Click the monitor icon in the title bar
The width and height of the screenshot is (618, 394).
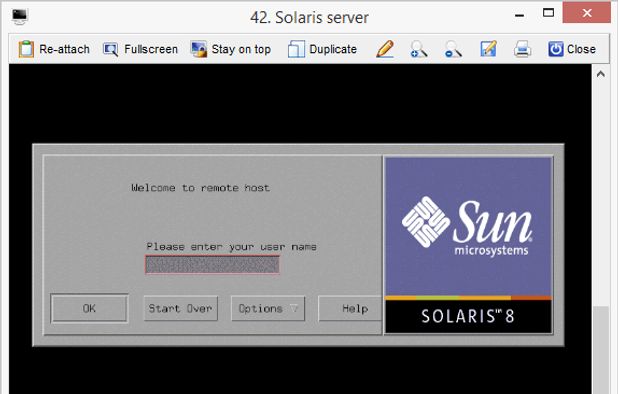click(x=20, y=17)
